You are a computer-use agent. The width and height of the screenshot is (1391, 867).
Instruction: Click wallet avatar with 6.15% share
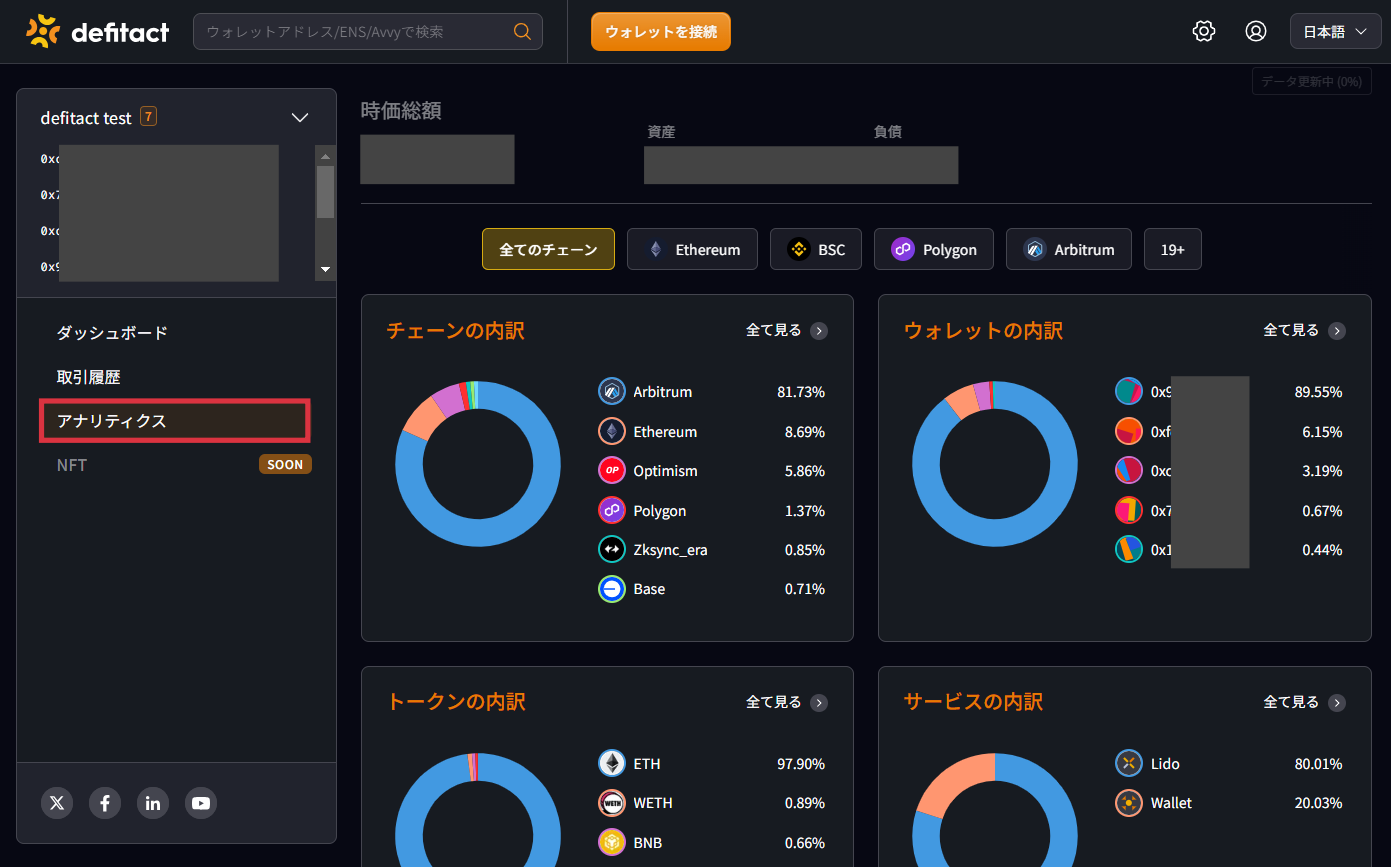pyautogui.click(x=1129, y=432)
